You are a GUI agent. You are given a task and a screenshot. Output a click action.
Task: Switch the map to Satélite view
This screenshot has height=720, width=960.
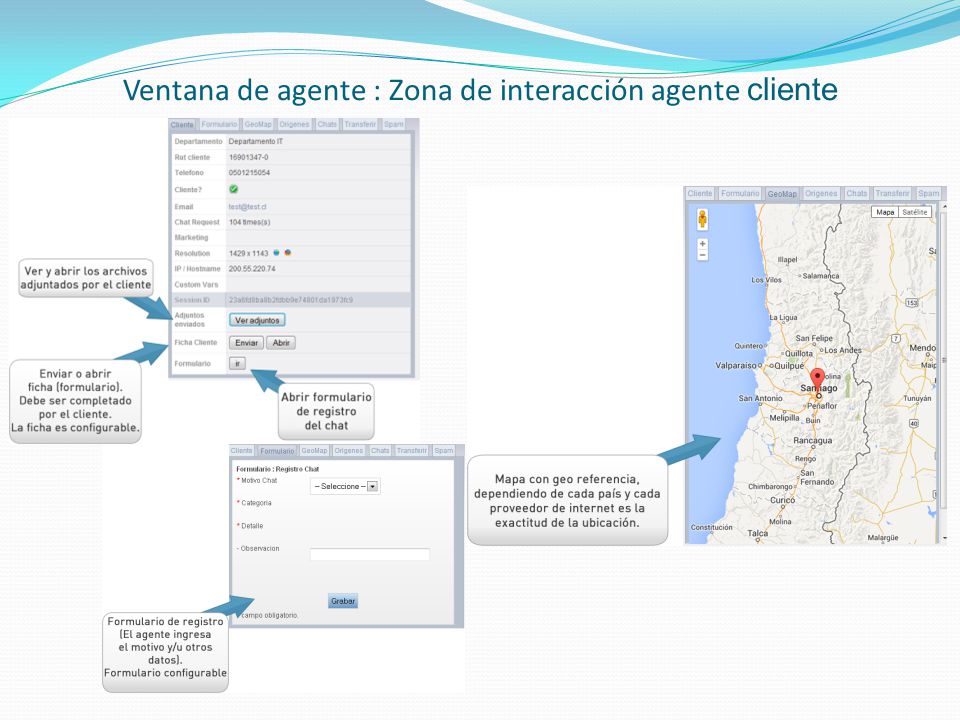(915, 212)
